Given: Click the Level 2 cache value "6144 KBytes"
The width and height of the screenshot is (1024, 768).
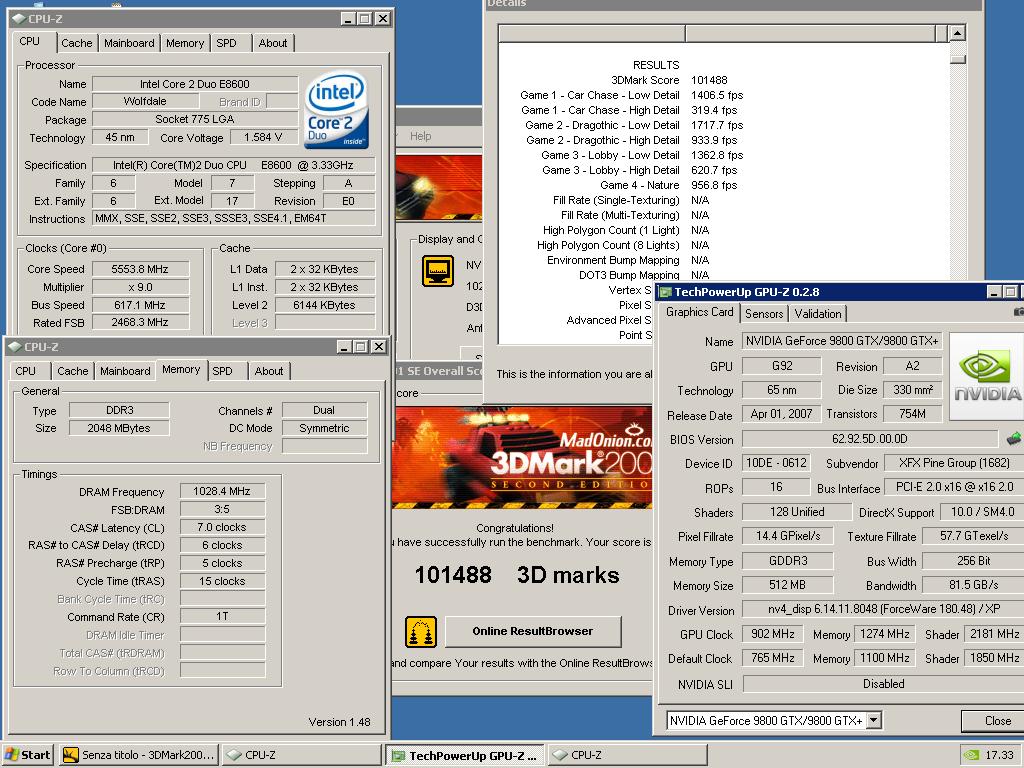Looking at the screenshot, I should pos(325,305).
